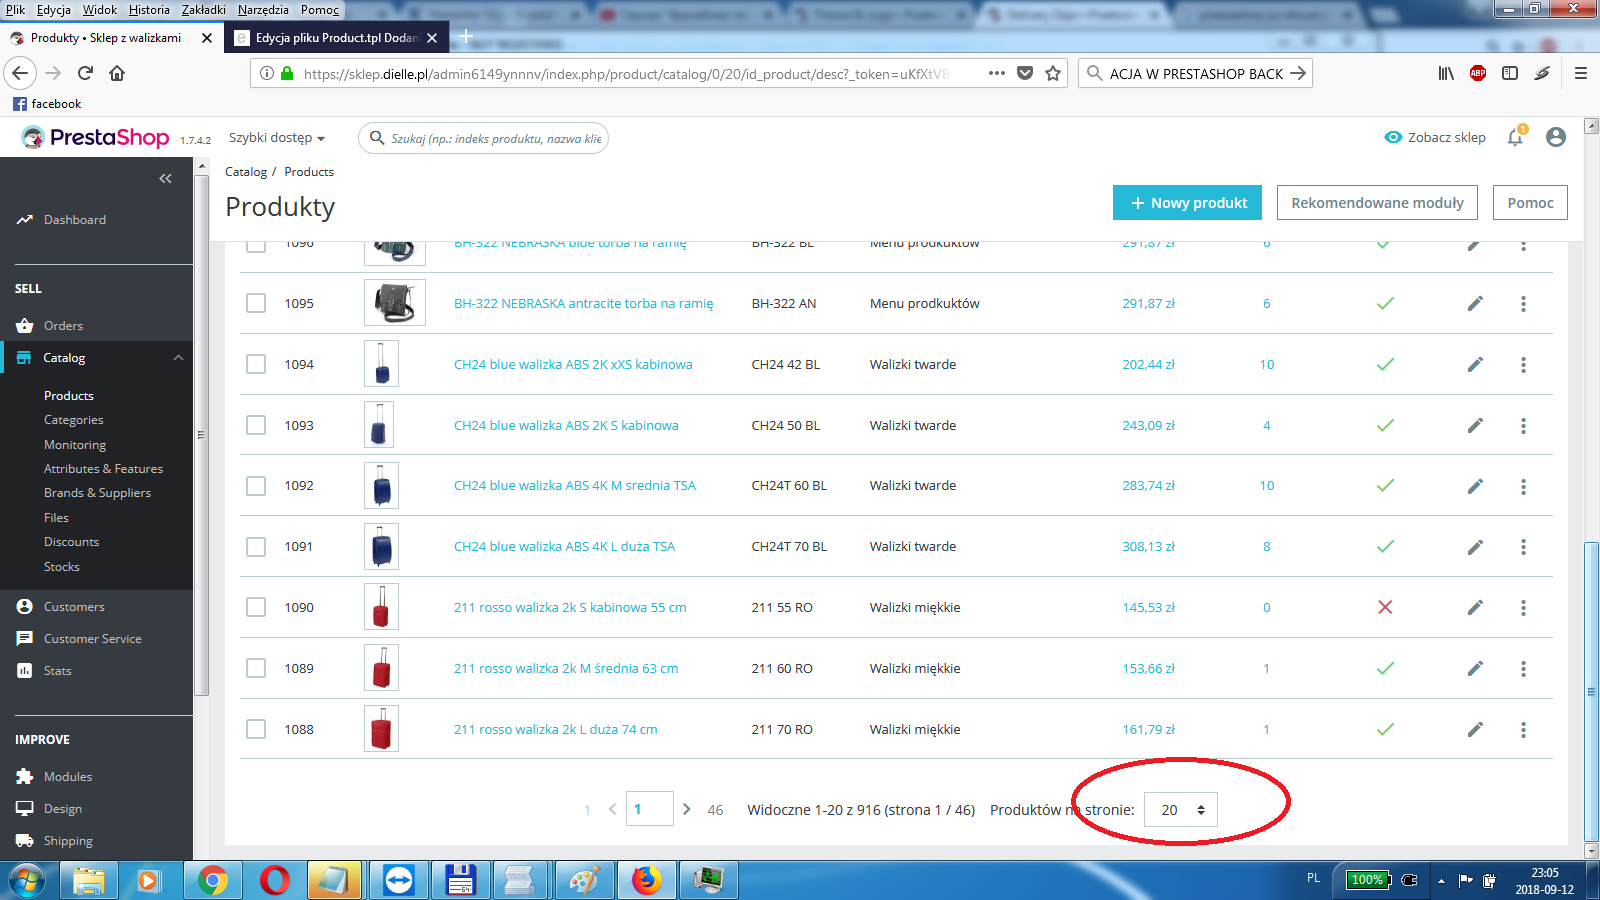Screen dimensions: 1600x900
Task: Edit product 1095 with the pencil icon
Action: (x=1475, y=304)
